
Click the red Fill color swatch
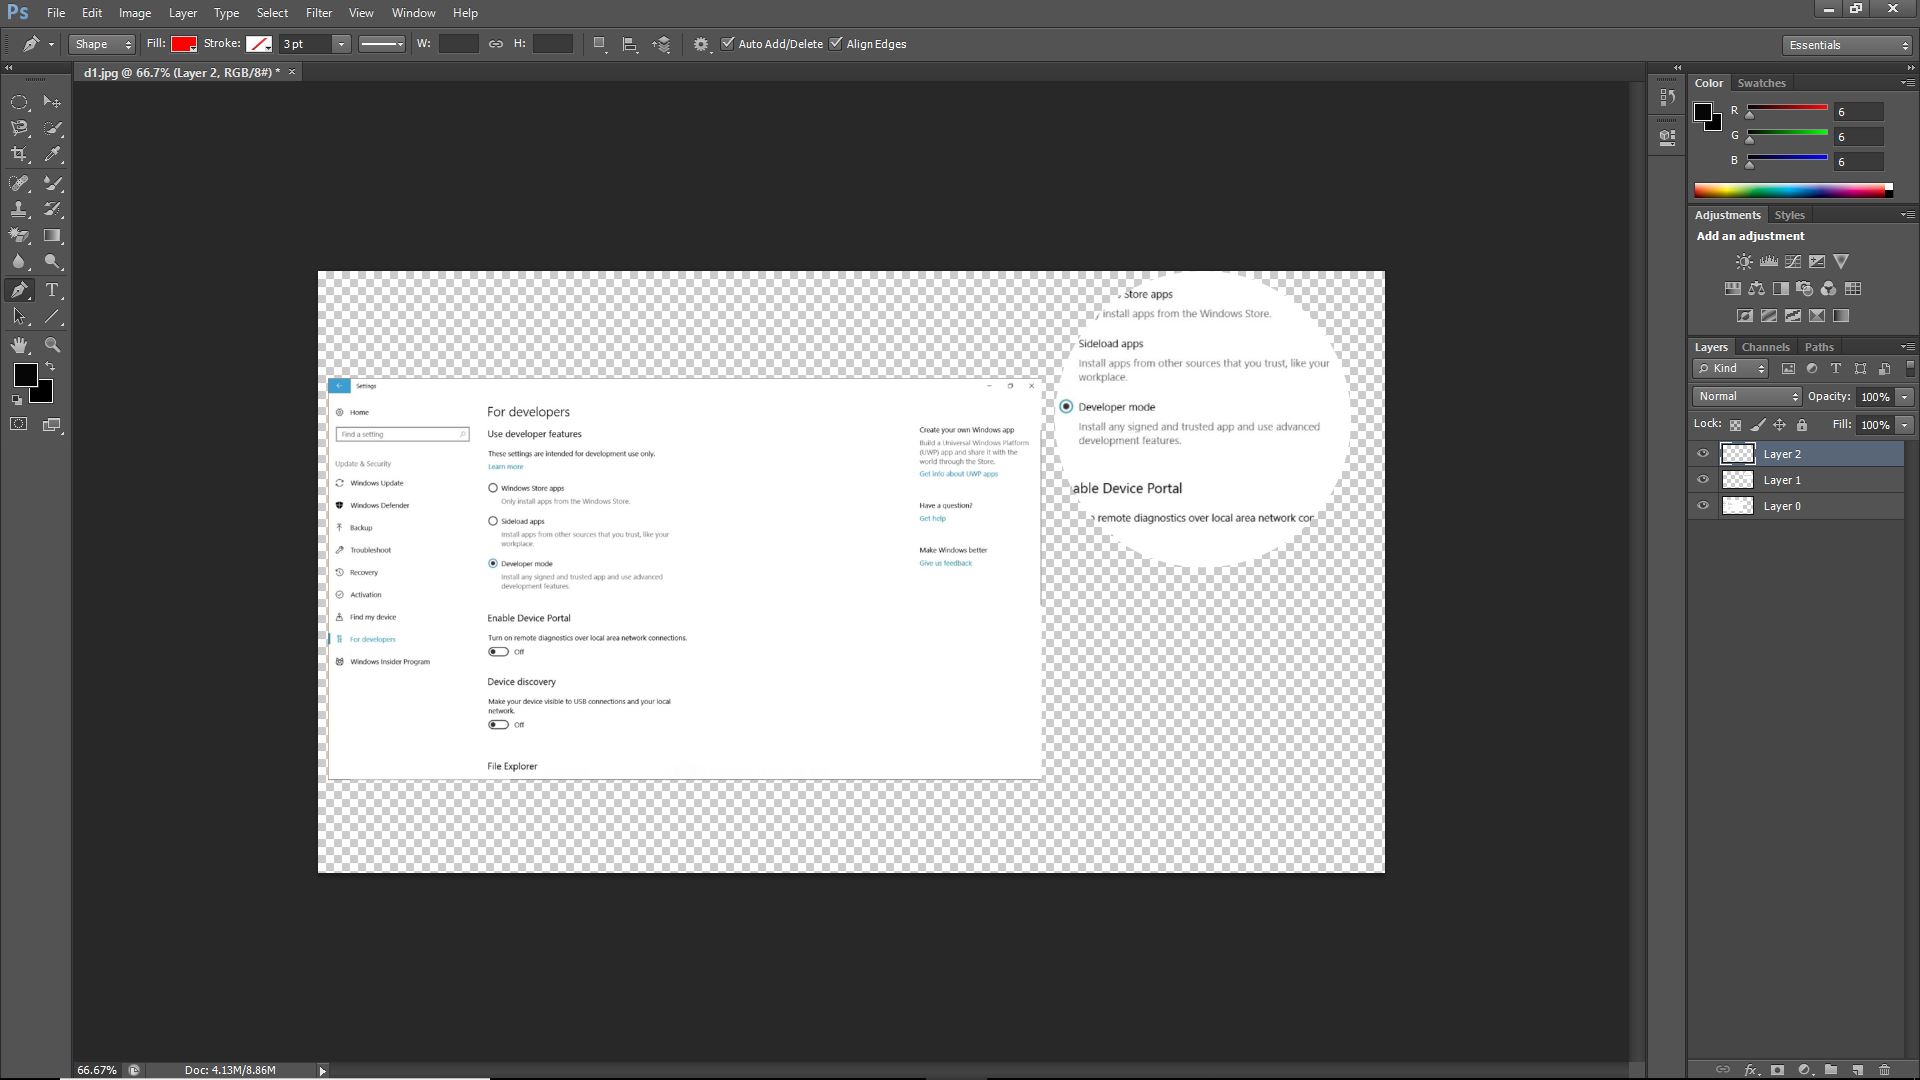tap(183, 44)
